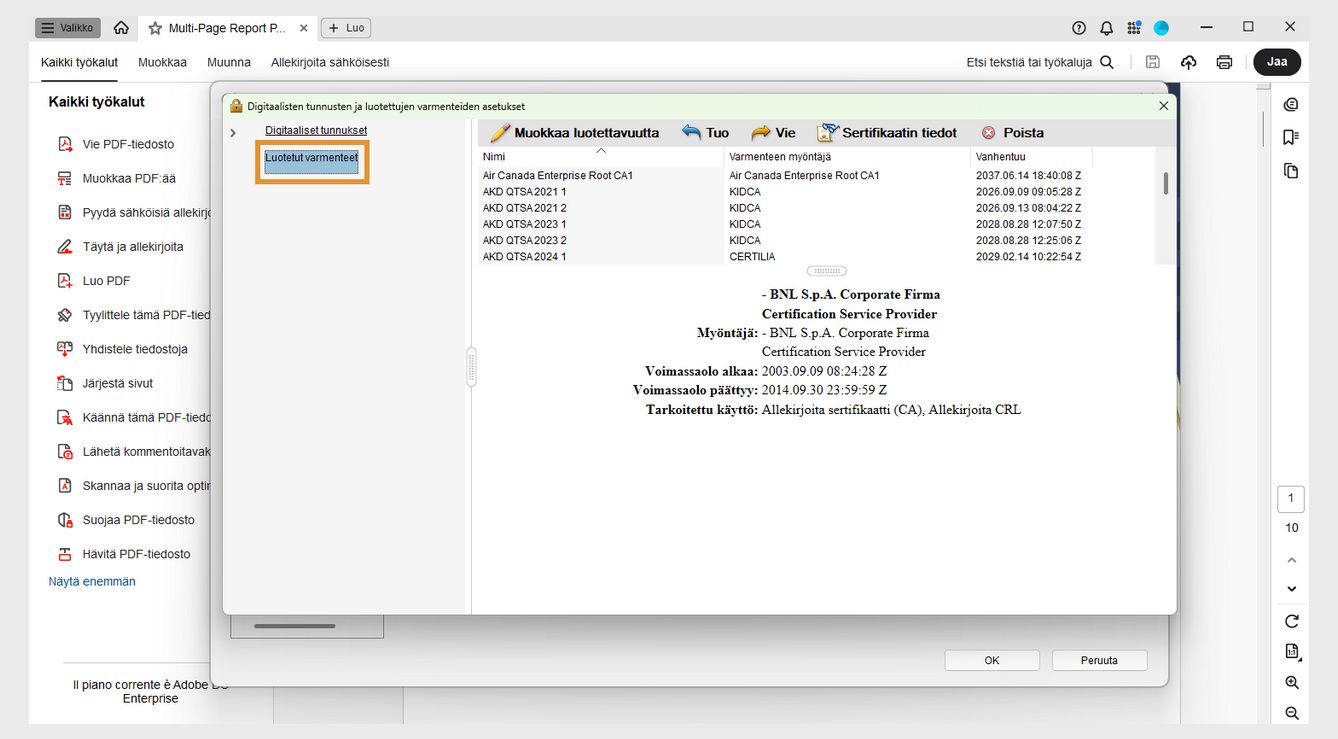
Task: Click the rotate view icon
Action: point(1292,621)
